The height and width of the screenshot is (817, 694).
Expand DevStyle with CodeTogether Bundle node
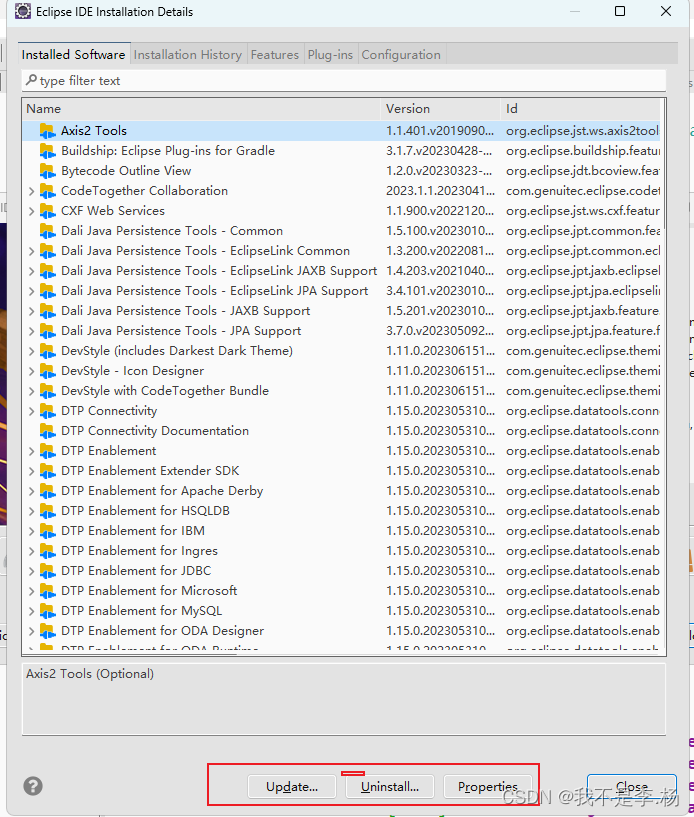31,391
